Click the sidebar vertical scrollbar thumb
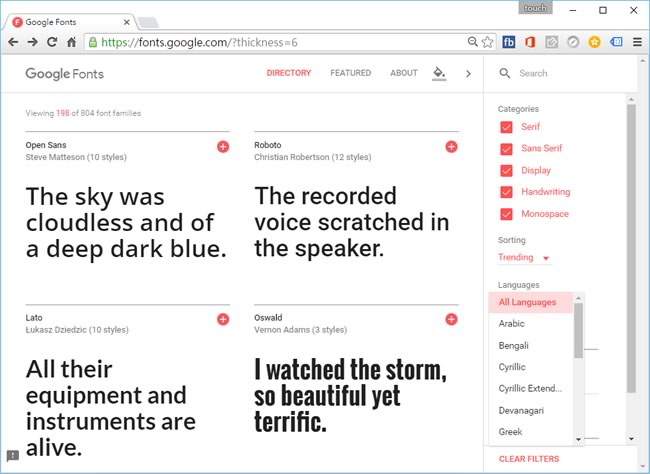The height and width of the screenshot is (474, 650). coord(631,248)
